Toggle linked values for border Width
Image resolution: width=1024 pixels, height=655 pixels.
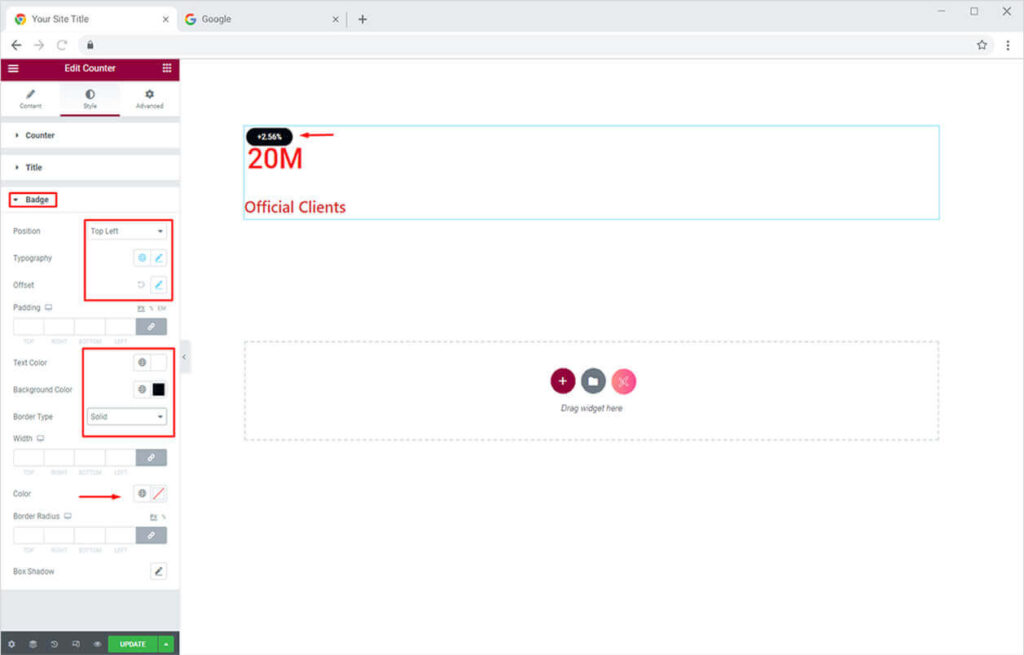point(151,457)
